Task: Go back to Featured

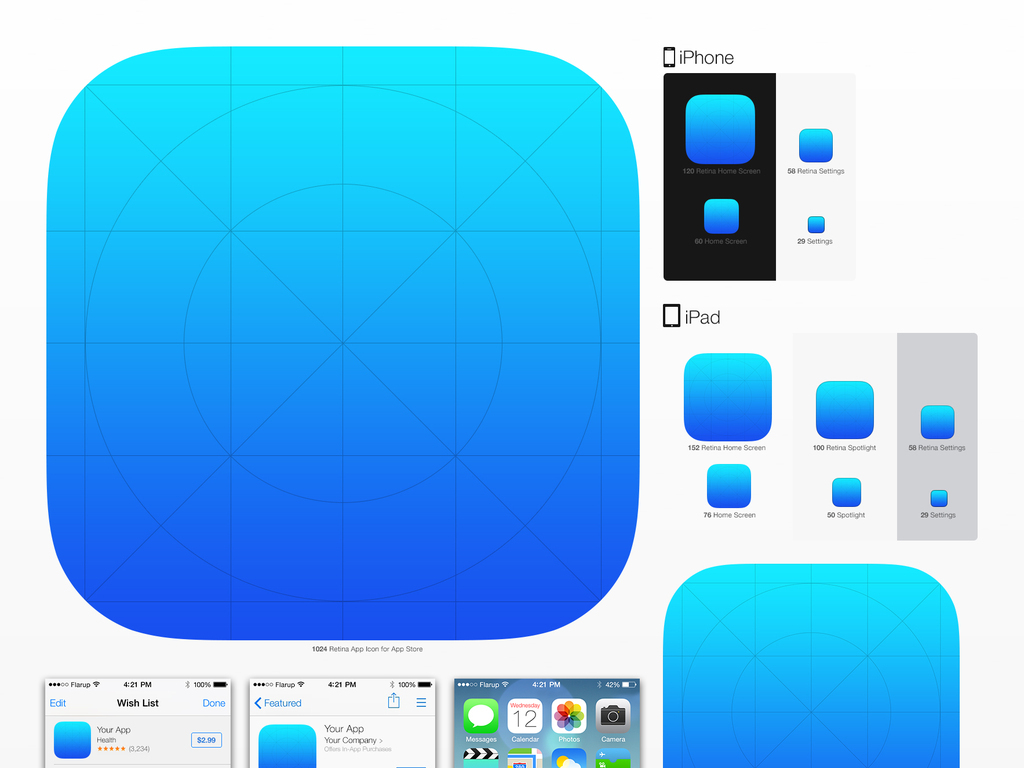Action: click(278, 703)
